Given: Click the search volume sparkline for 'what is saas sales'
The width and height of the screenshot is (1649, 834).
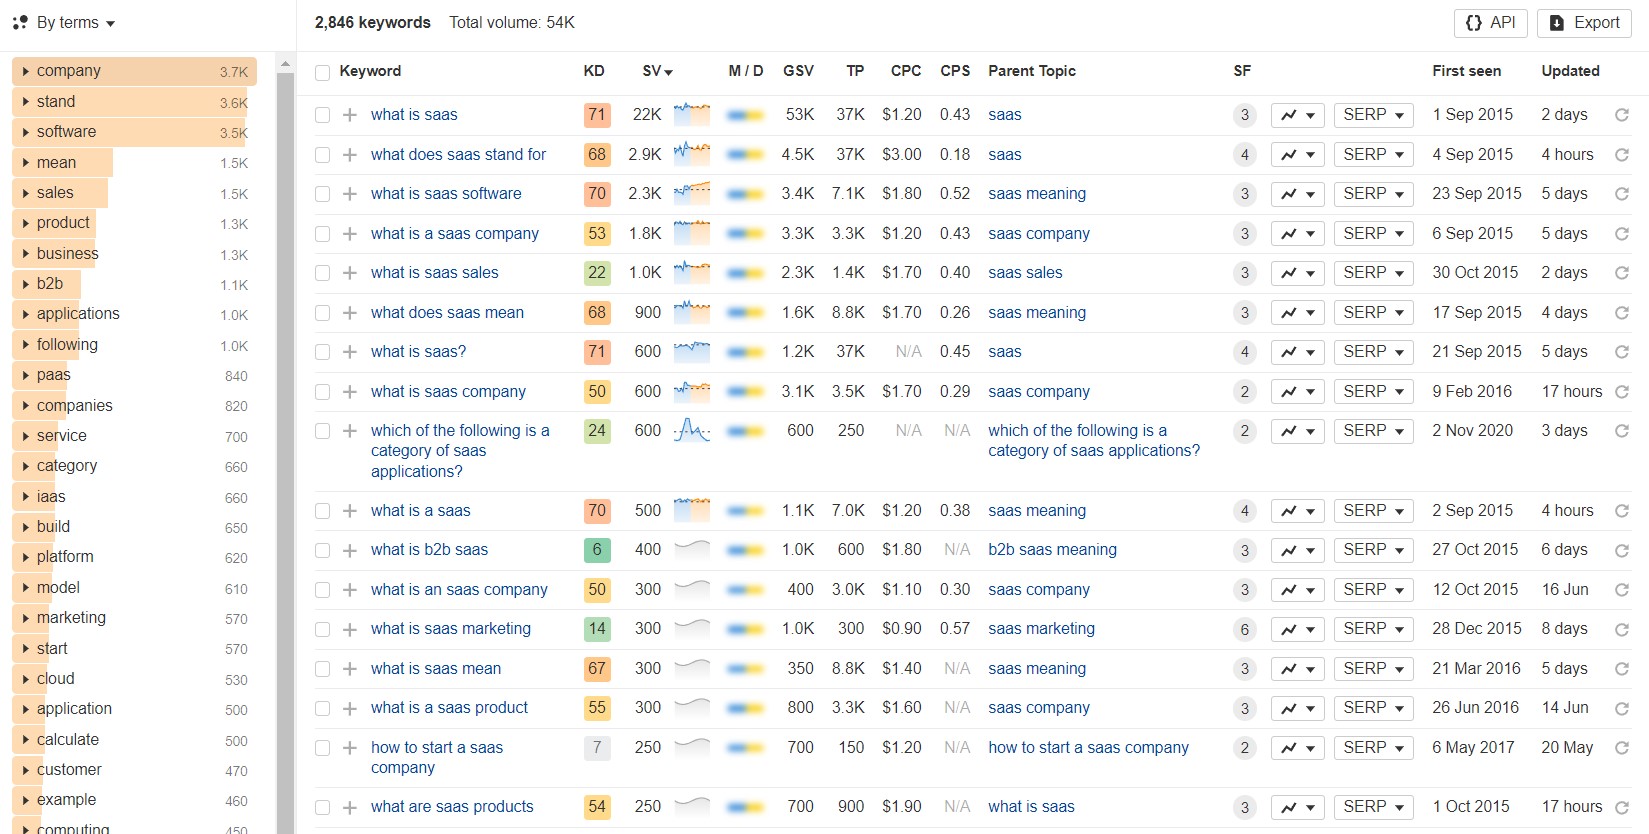Looking at the screenshot, I should [691, 273].
